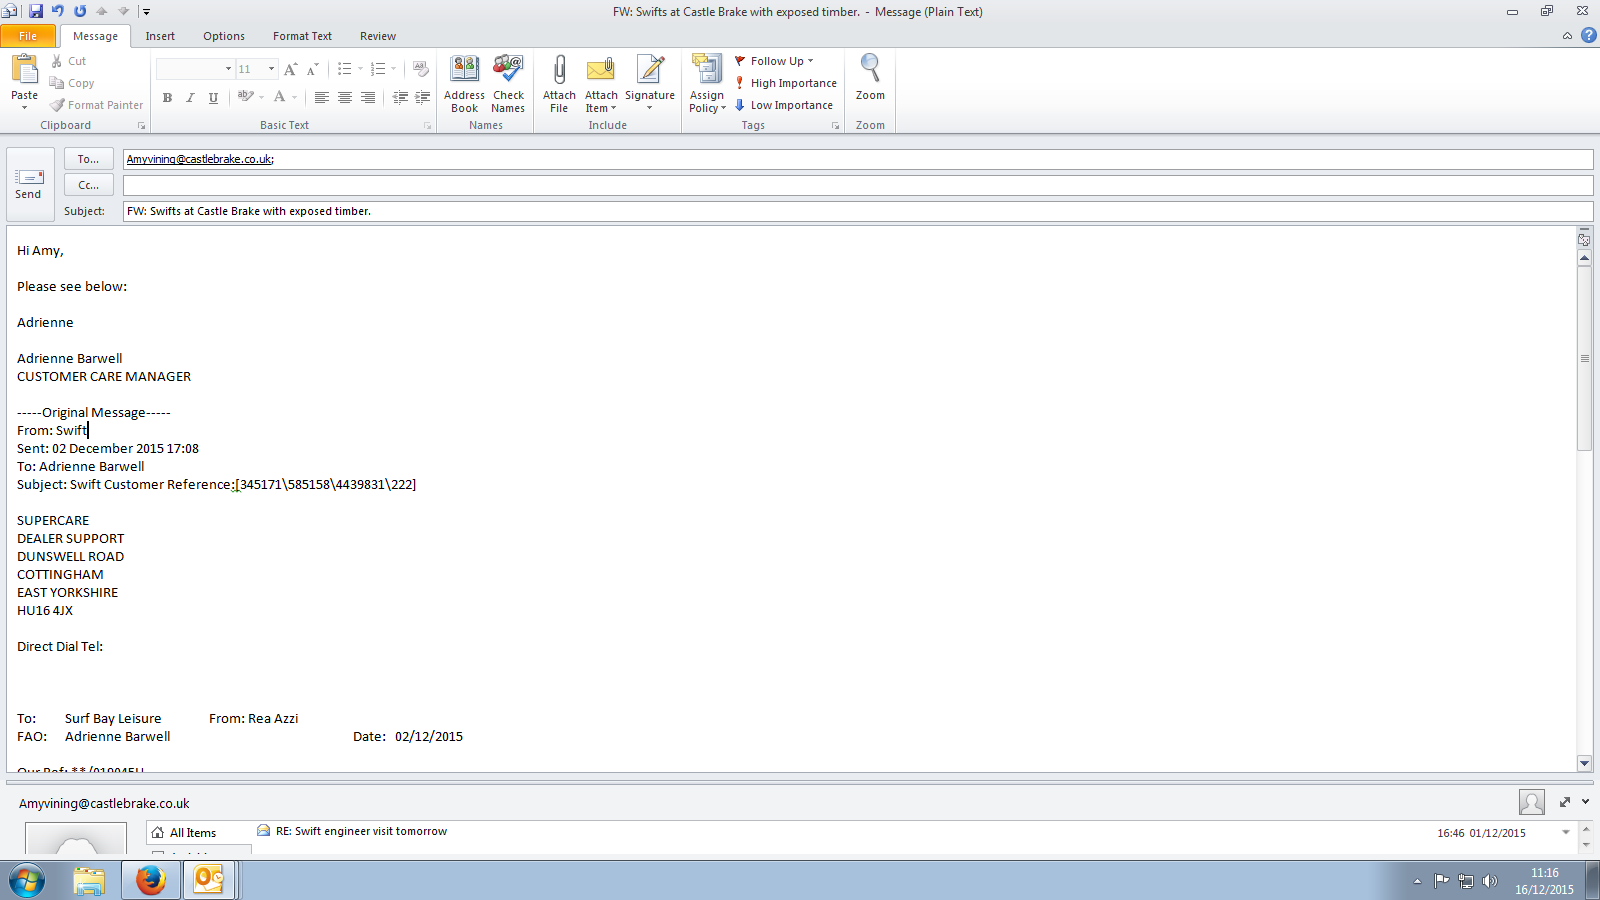
Task: Switch to the Format Text tab
Action: point(302,36)
